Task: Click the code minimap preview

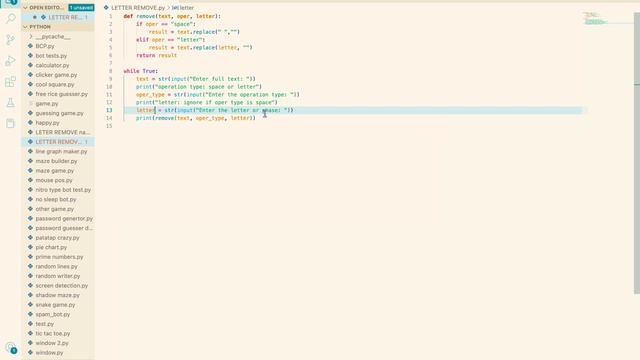Action: coord(595,18)
